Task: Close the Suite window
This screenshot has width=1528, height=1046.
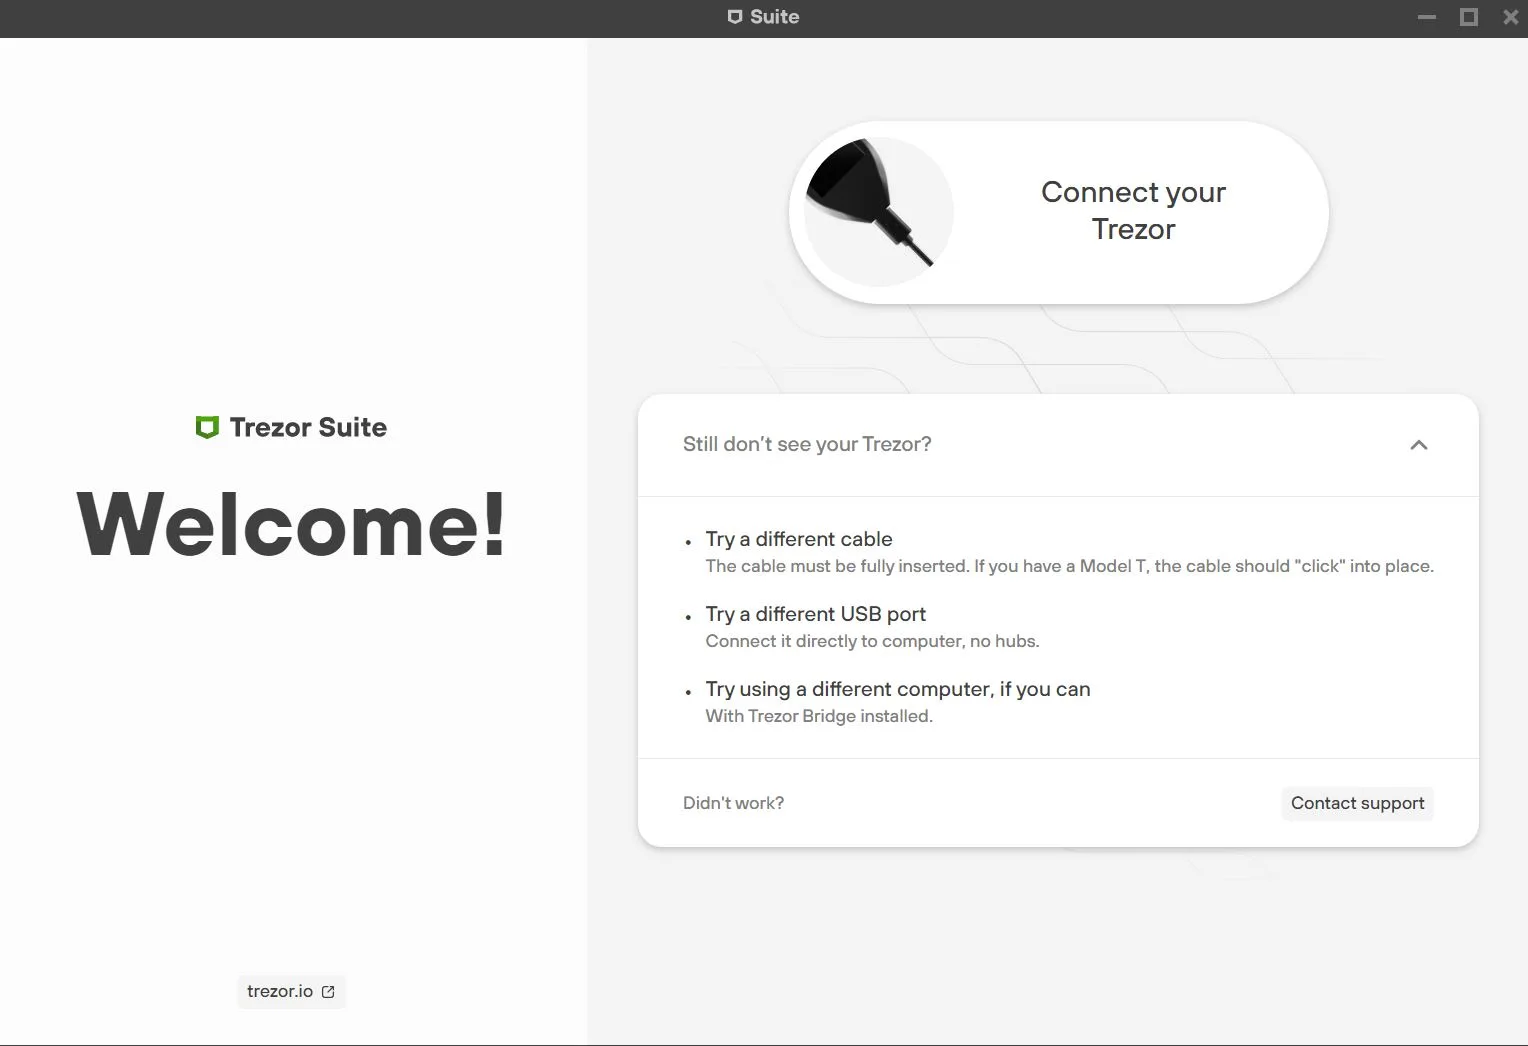Action: tap(1510, 17)
